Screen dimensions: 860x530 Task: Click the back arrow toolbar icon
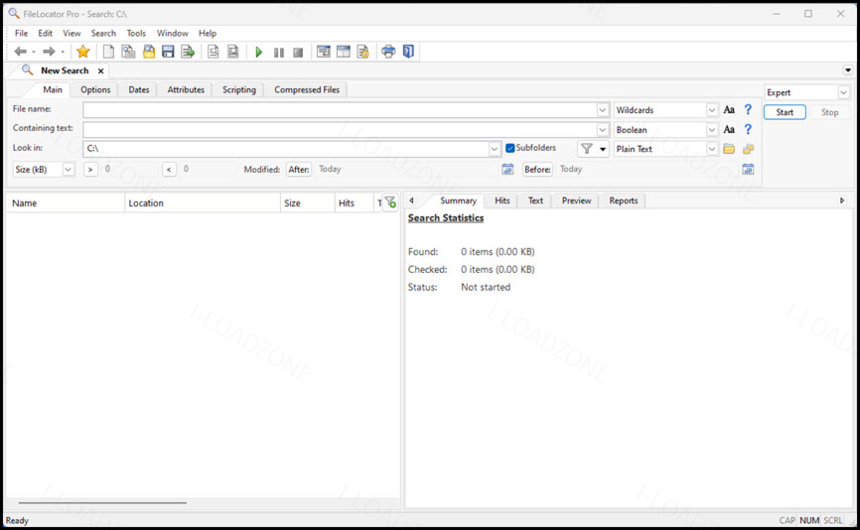(x=20, y=52)
